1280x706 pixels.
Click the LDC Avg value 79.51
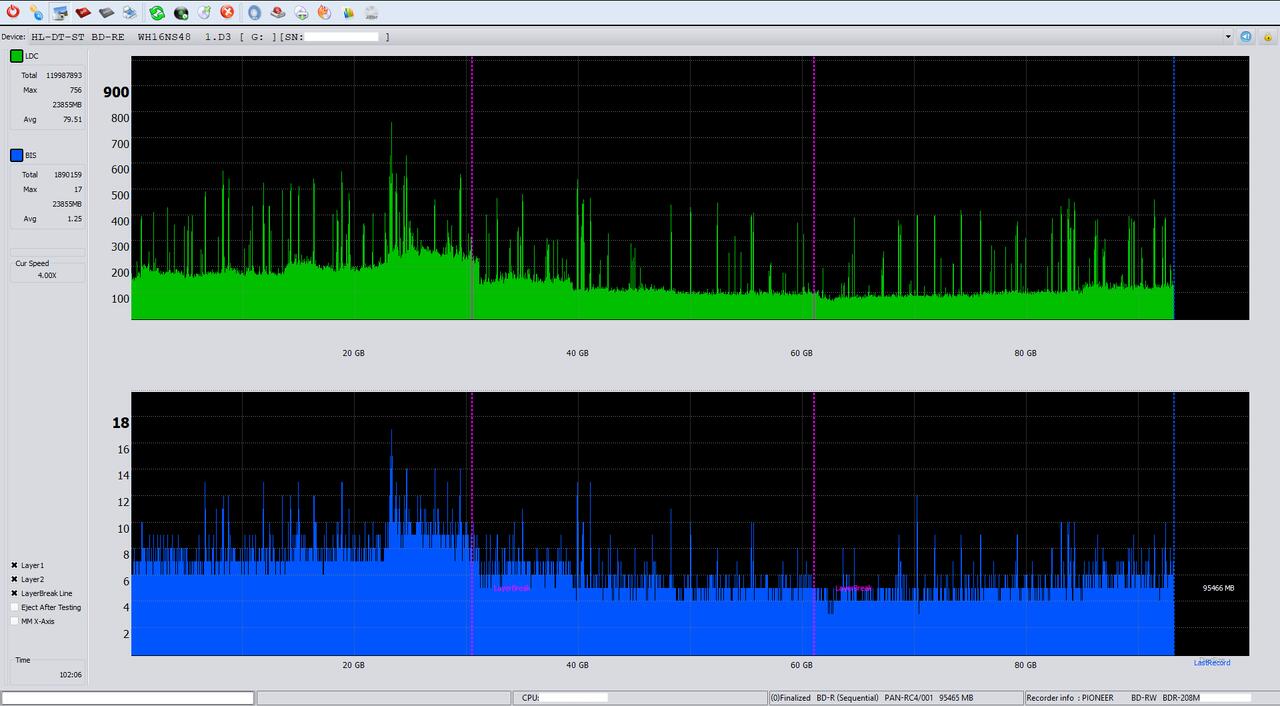pyautogui.click(x=72, y=119)
